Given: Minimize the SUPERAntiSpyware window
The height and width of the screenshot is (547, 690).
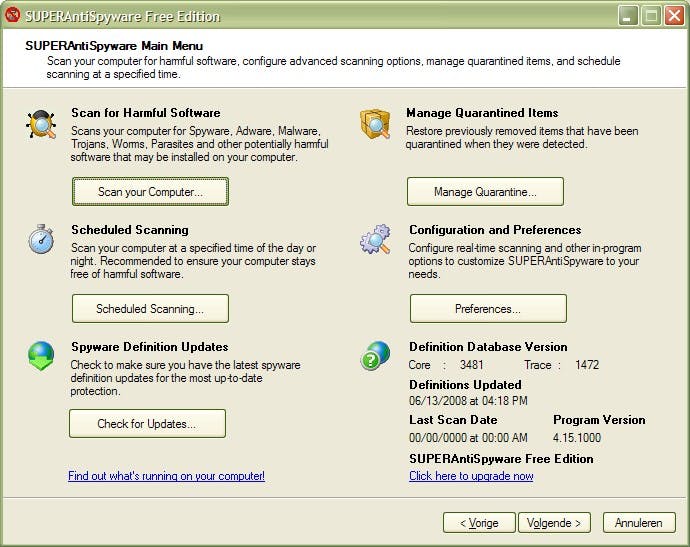Looking at the screenshot, I should pyautogui.click(x=628, y=16).
